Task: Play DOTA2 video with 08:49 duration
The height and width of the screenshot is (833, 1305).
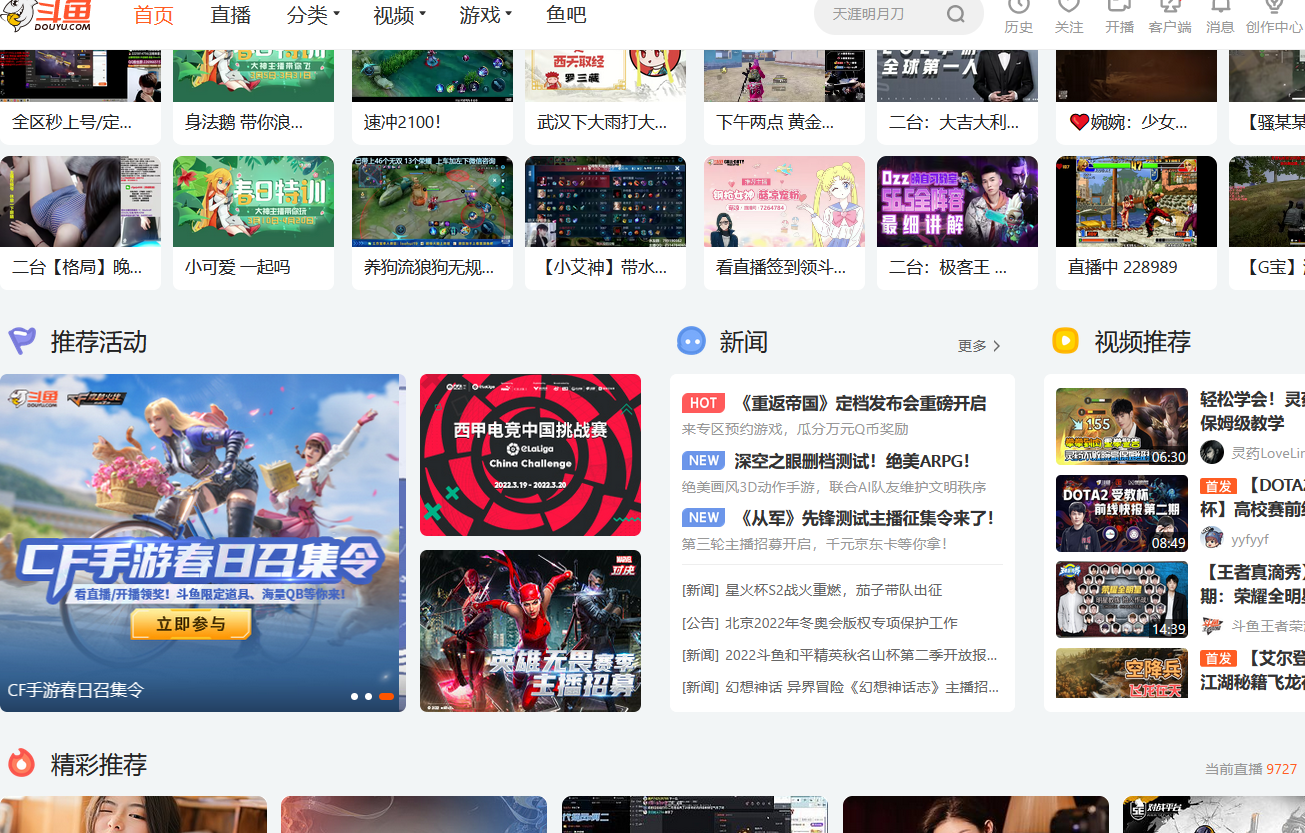Action: [1122, 513]
